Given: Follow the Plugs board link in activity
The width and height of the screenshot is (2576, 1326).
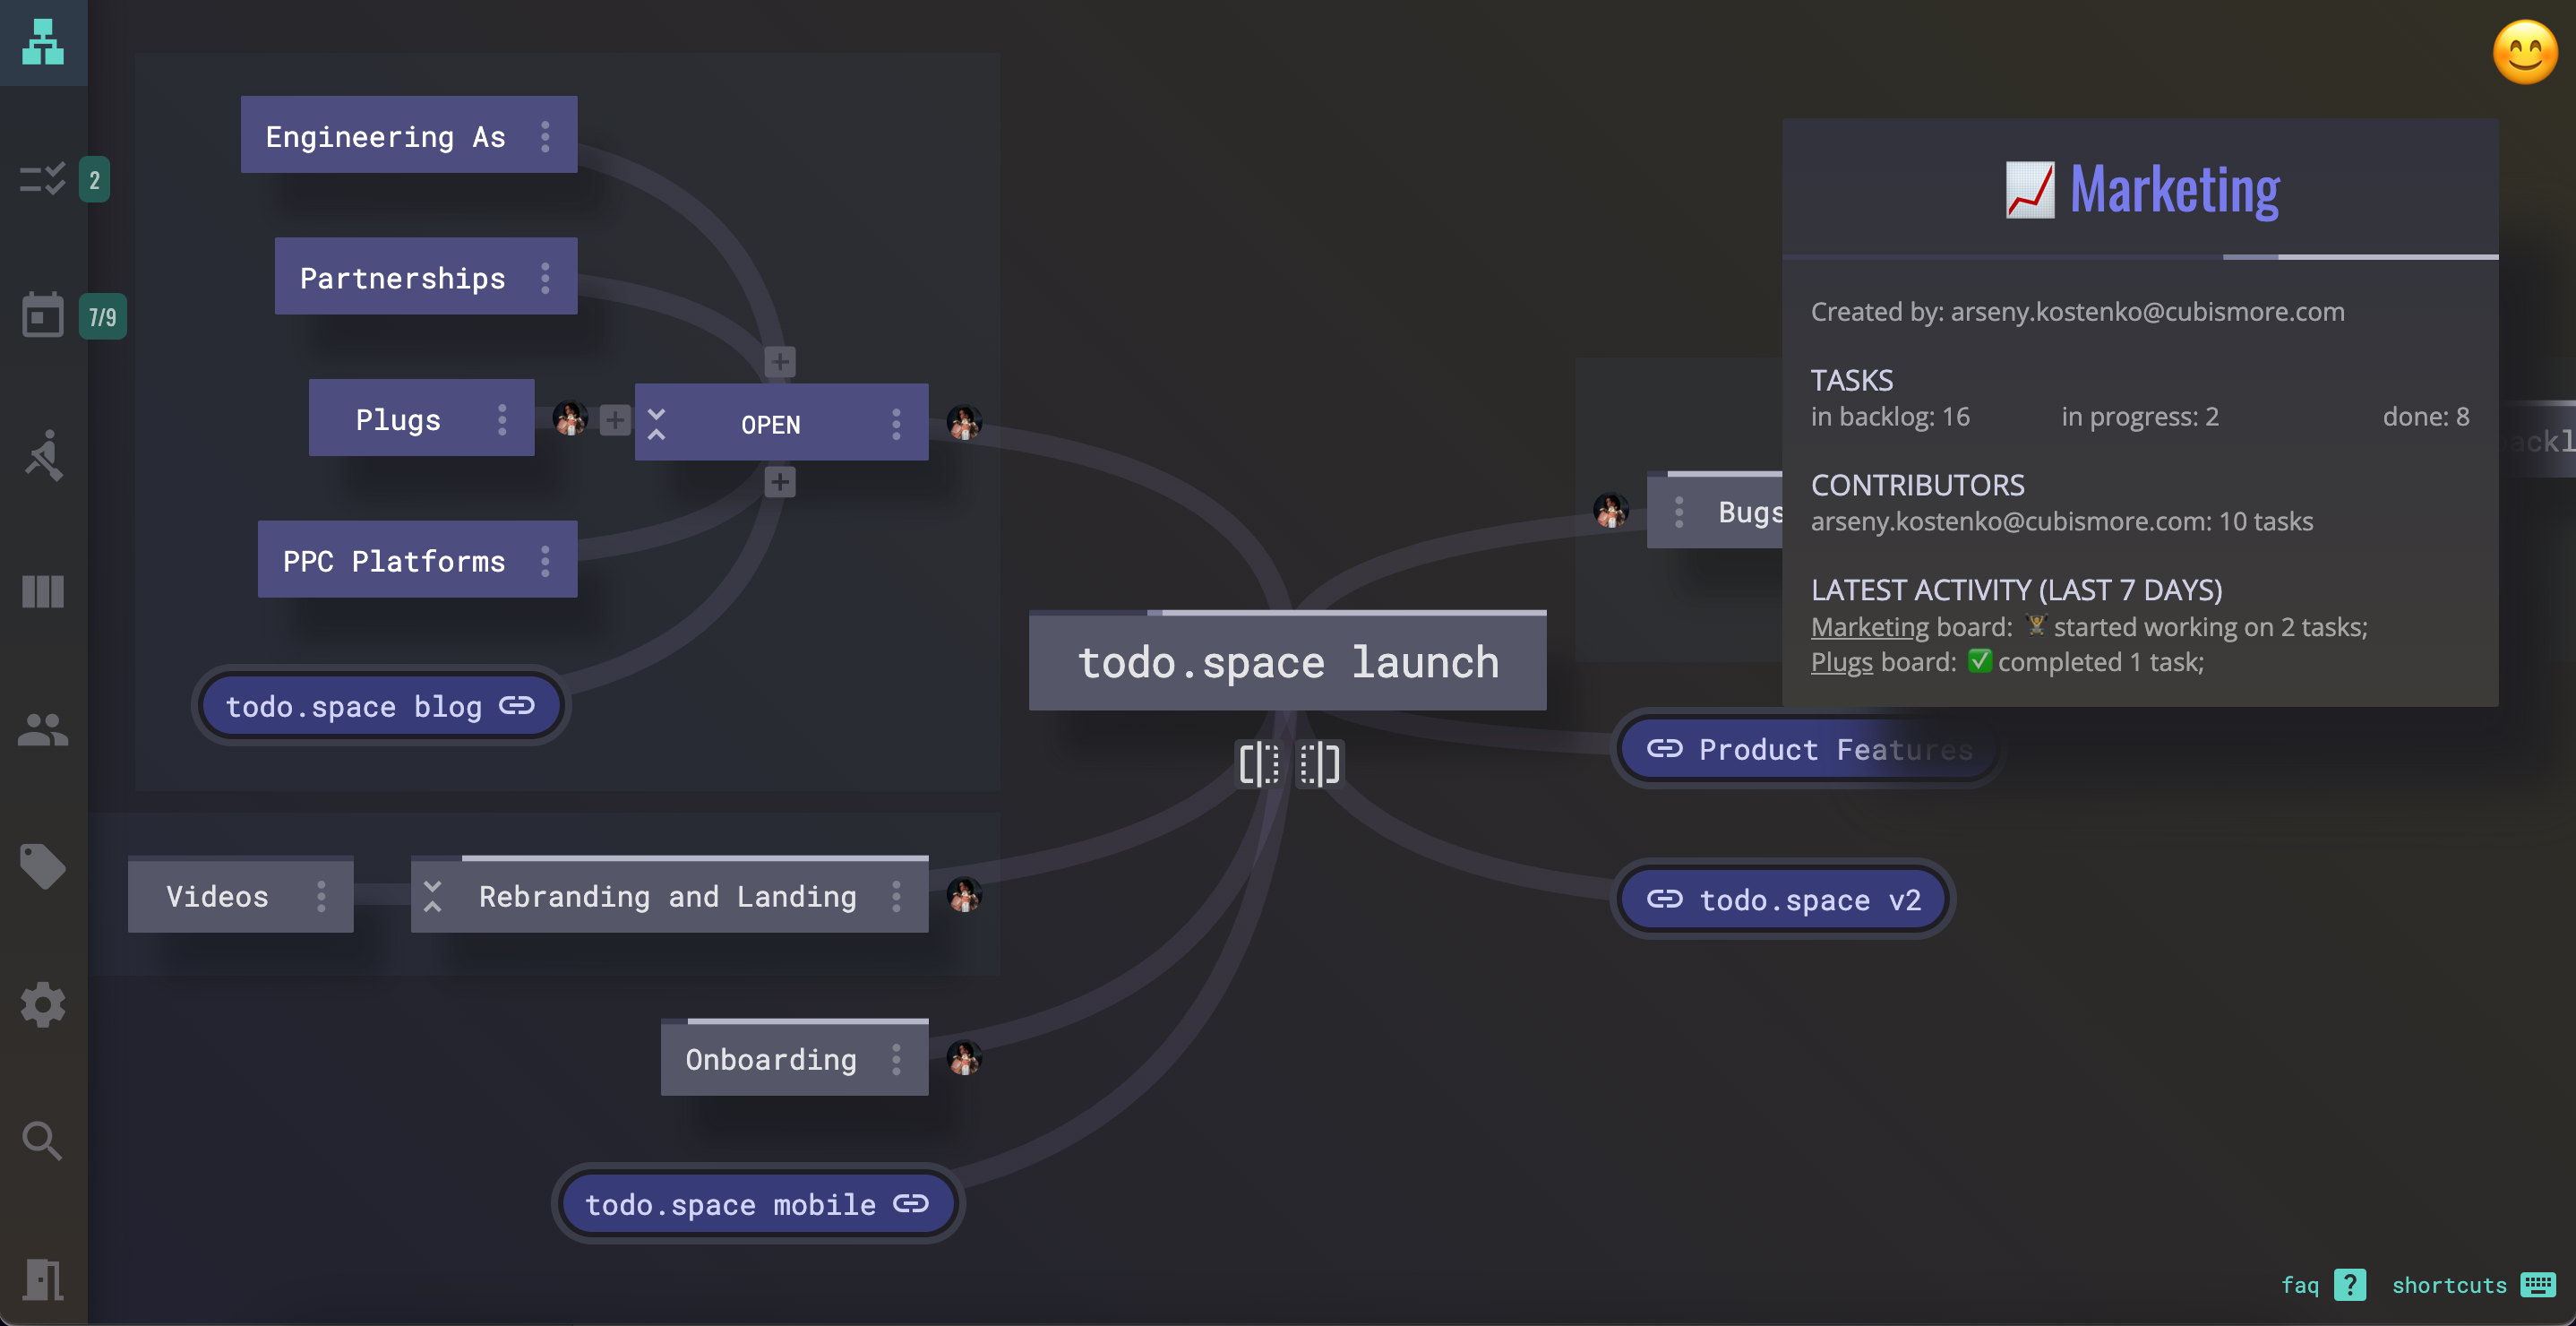Looking at the screenshot, I should pyautogui.click(x=1841, y=662).
